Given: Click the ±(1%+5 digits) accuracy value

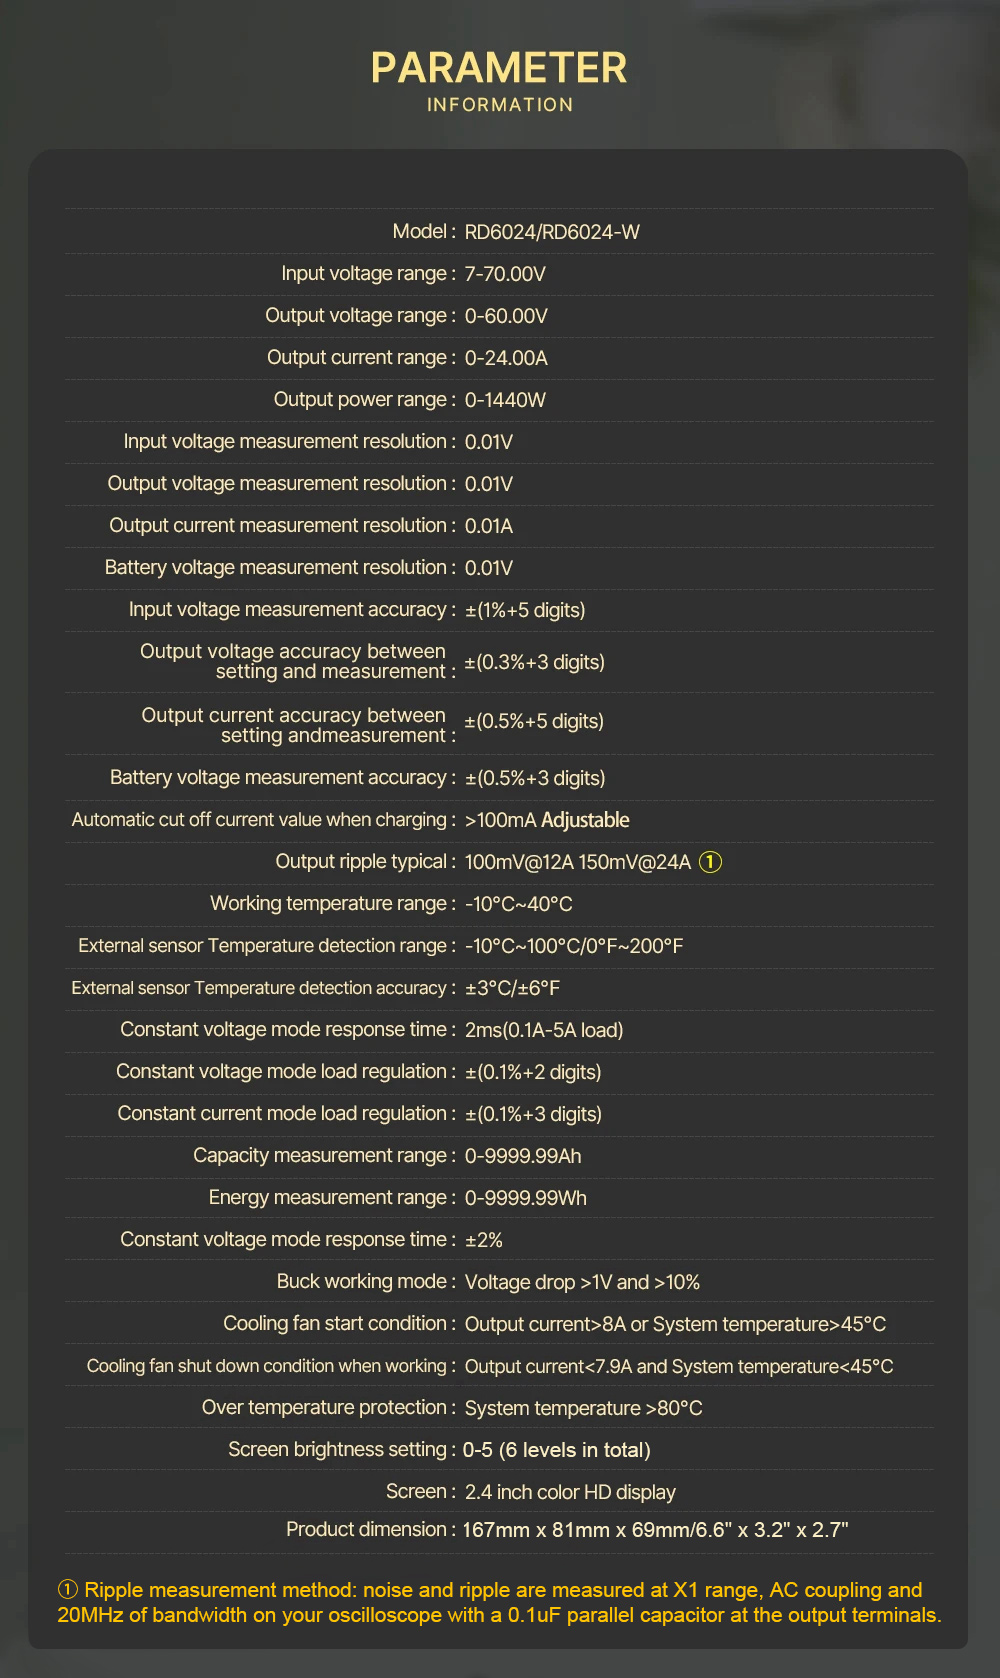Looking at the screenshot, I should click(x=525, y=610).
